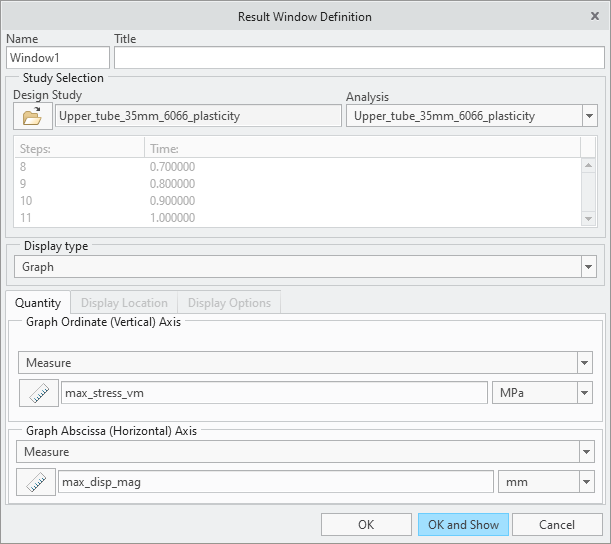The width and height of the screenshot is (611, 544).
Task: Click the ordinate measure ruler icon
Action: pyautogui.click(x=39, y=393)
